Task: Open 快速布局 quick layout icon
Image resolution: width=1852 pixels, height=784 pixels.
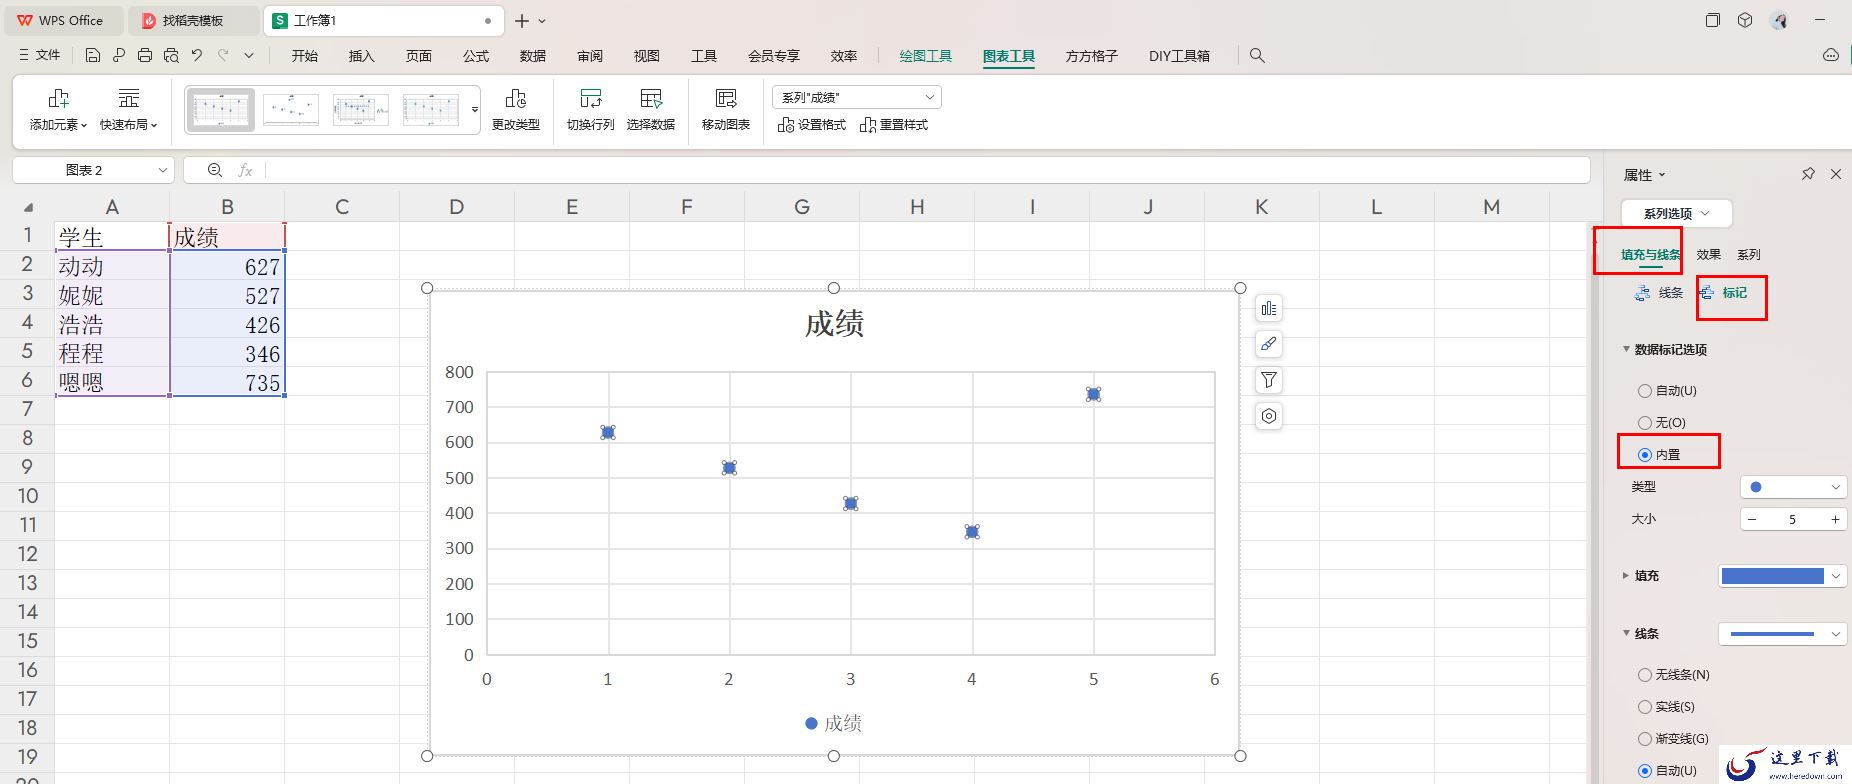Action: pos(128,98)
